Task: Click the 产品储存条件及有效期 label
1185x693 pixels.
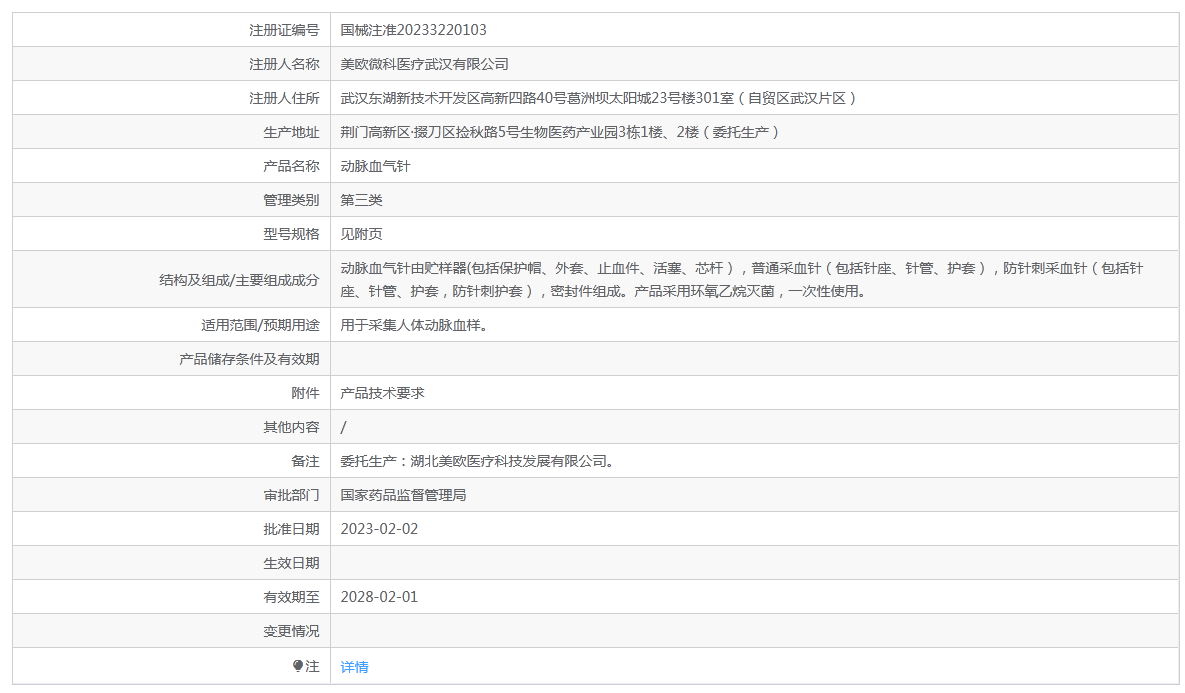Action: click(249, 360)
